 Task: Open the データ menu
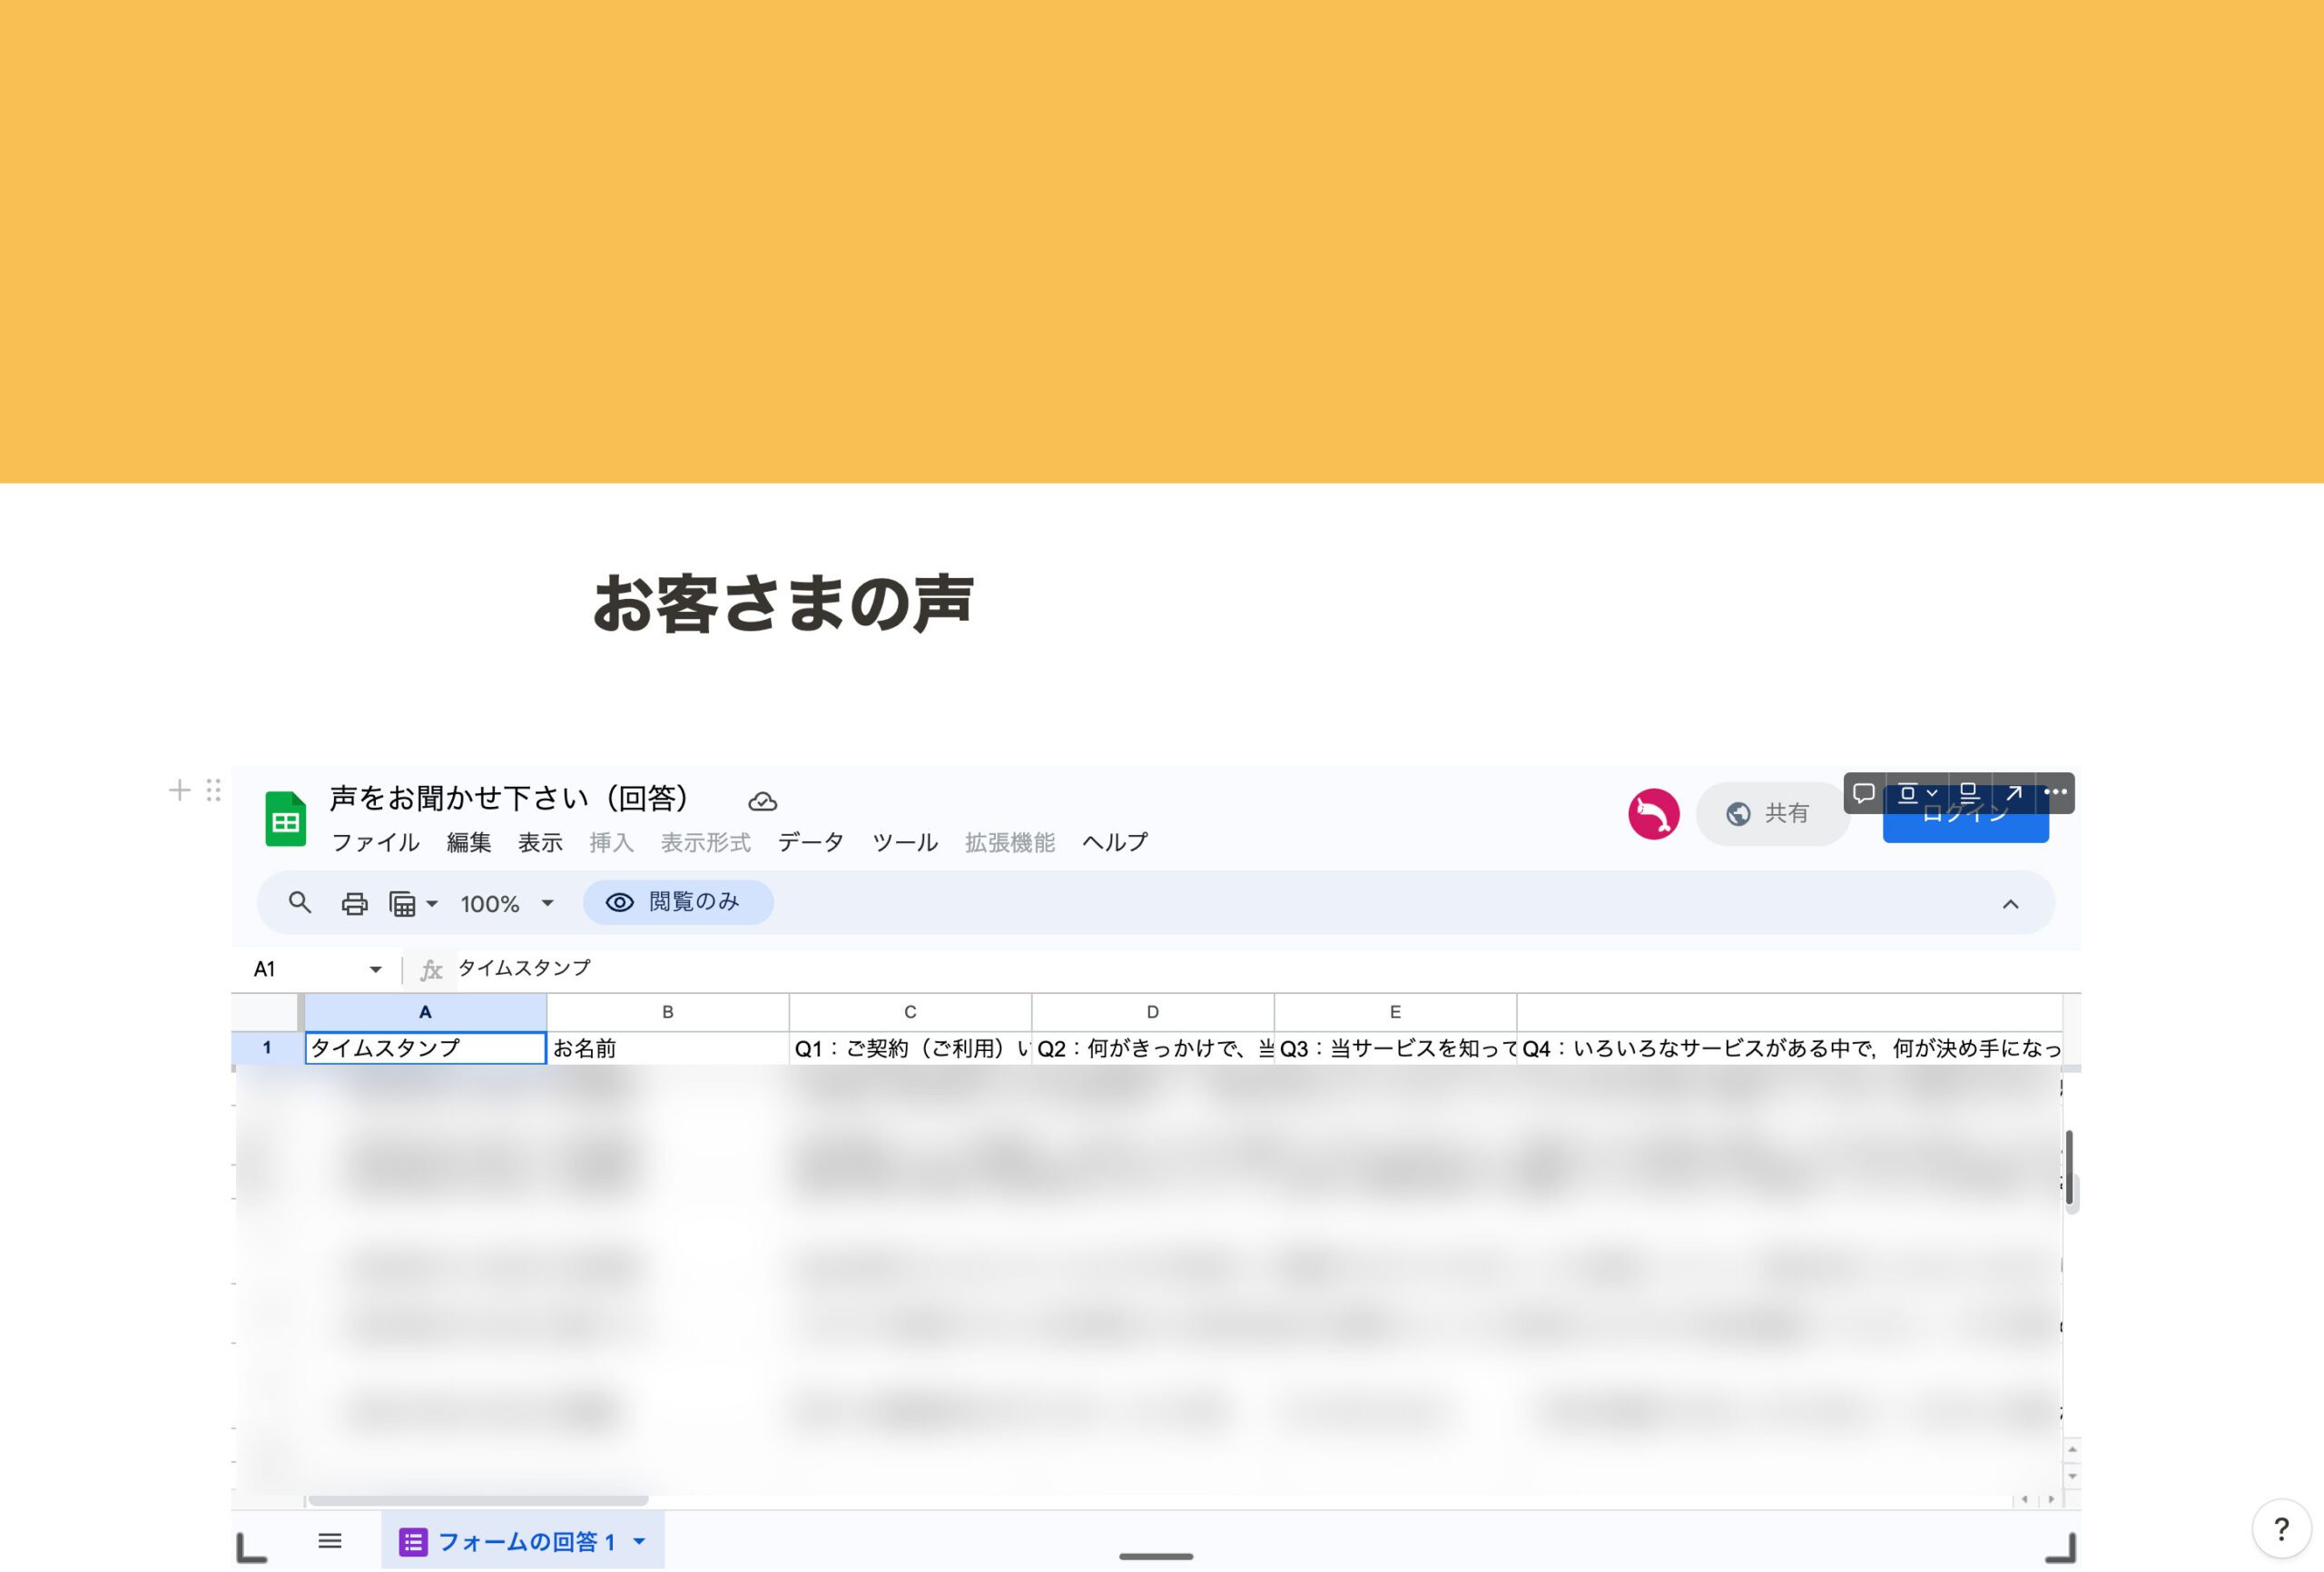click(x=811, y=843)
